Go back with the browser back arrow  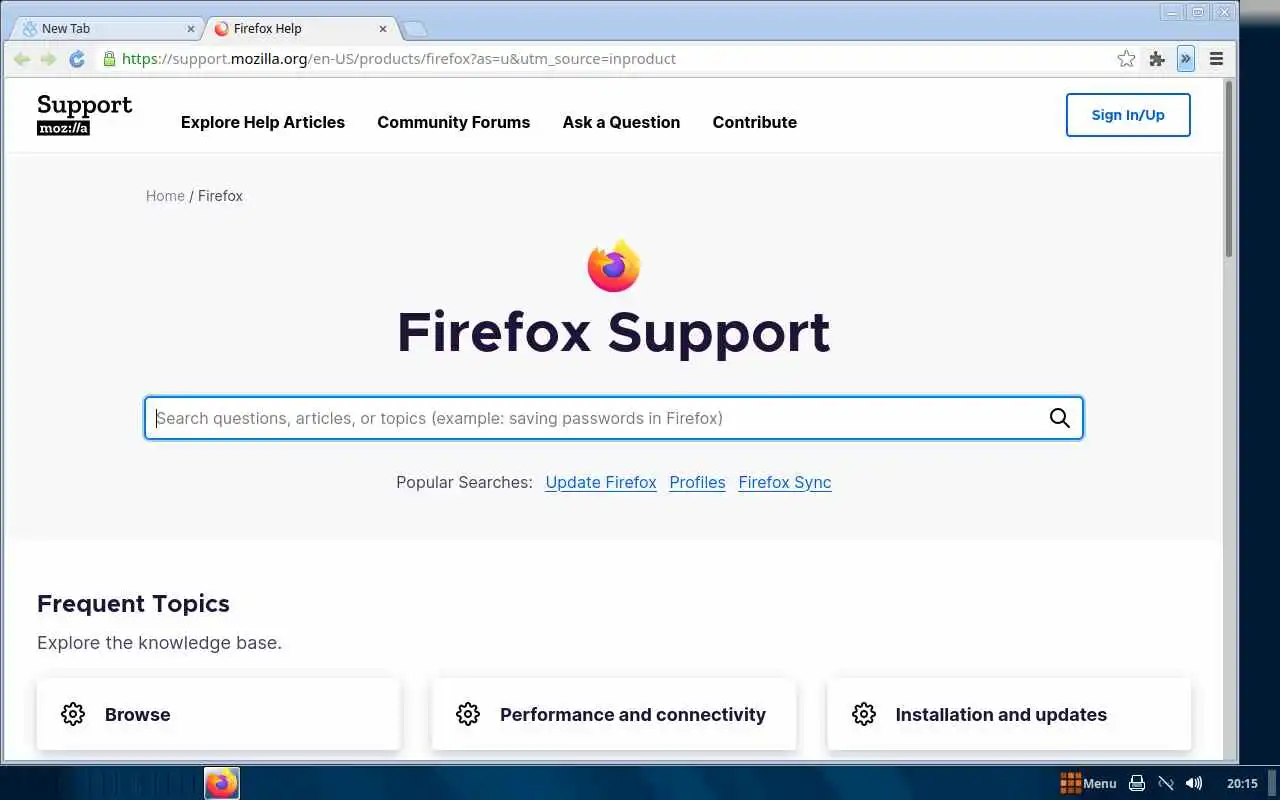21,59
